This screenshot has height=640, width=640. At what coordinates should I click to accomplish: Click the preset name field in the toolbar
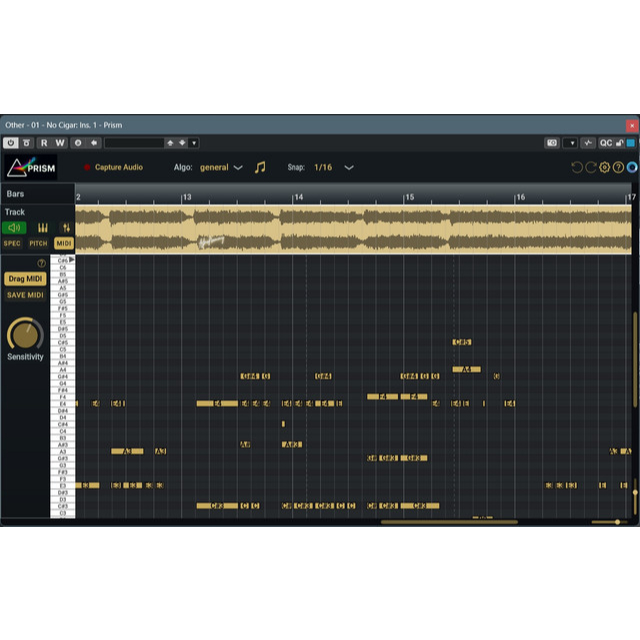coord(134,143)
